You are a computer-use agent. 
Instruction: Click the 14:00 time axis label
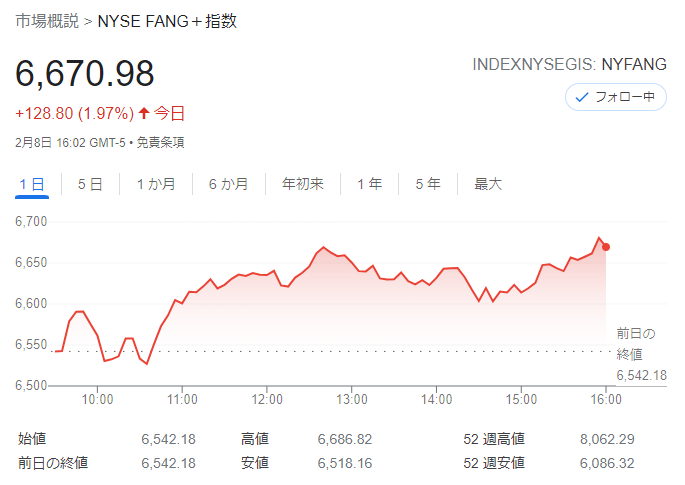[436, 399]
